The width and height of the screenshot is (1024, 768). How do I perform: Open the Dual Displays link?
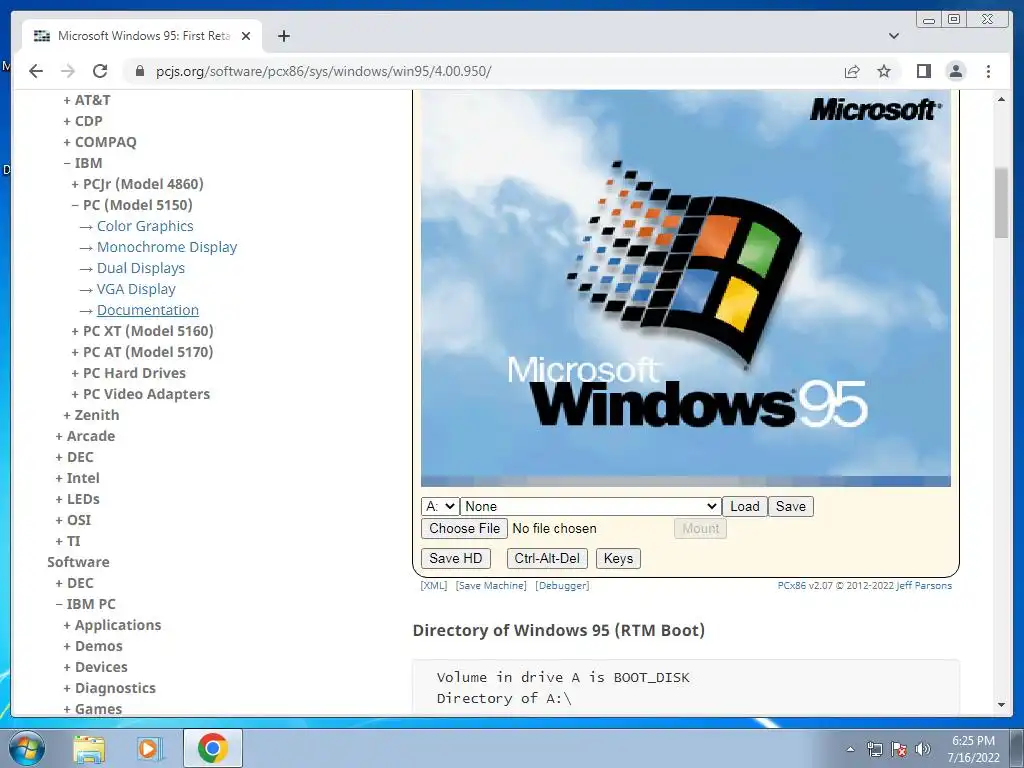tap(141, 268)
